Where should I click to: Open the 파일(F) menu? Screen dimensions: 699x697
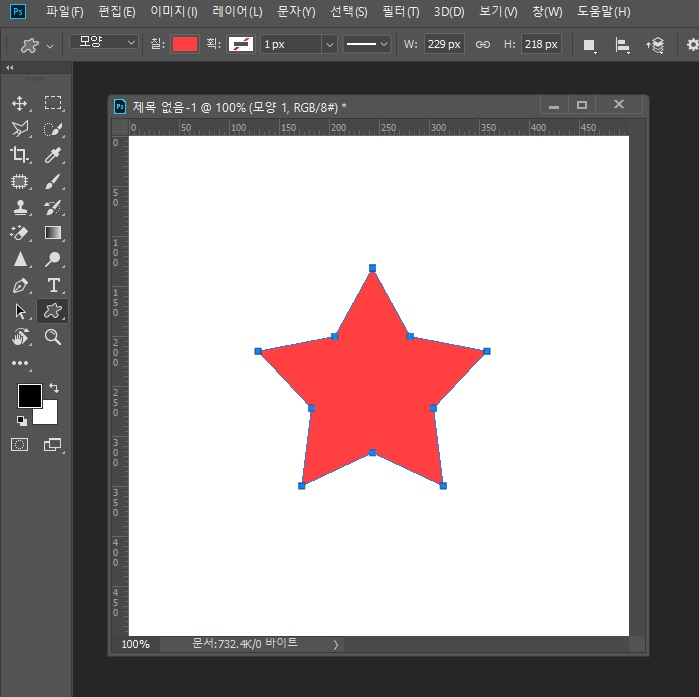(x=65, y=11)
